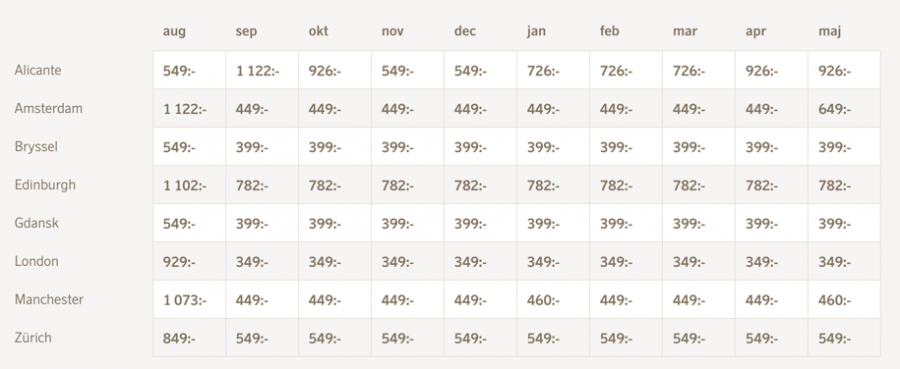The height and width of the screenshot is (369, 900).
Task: Click Amsterdam August price 1 122:-
Action: [185, 108]
